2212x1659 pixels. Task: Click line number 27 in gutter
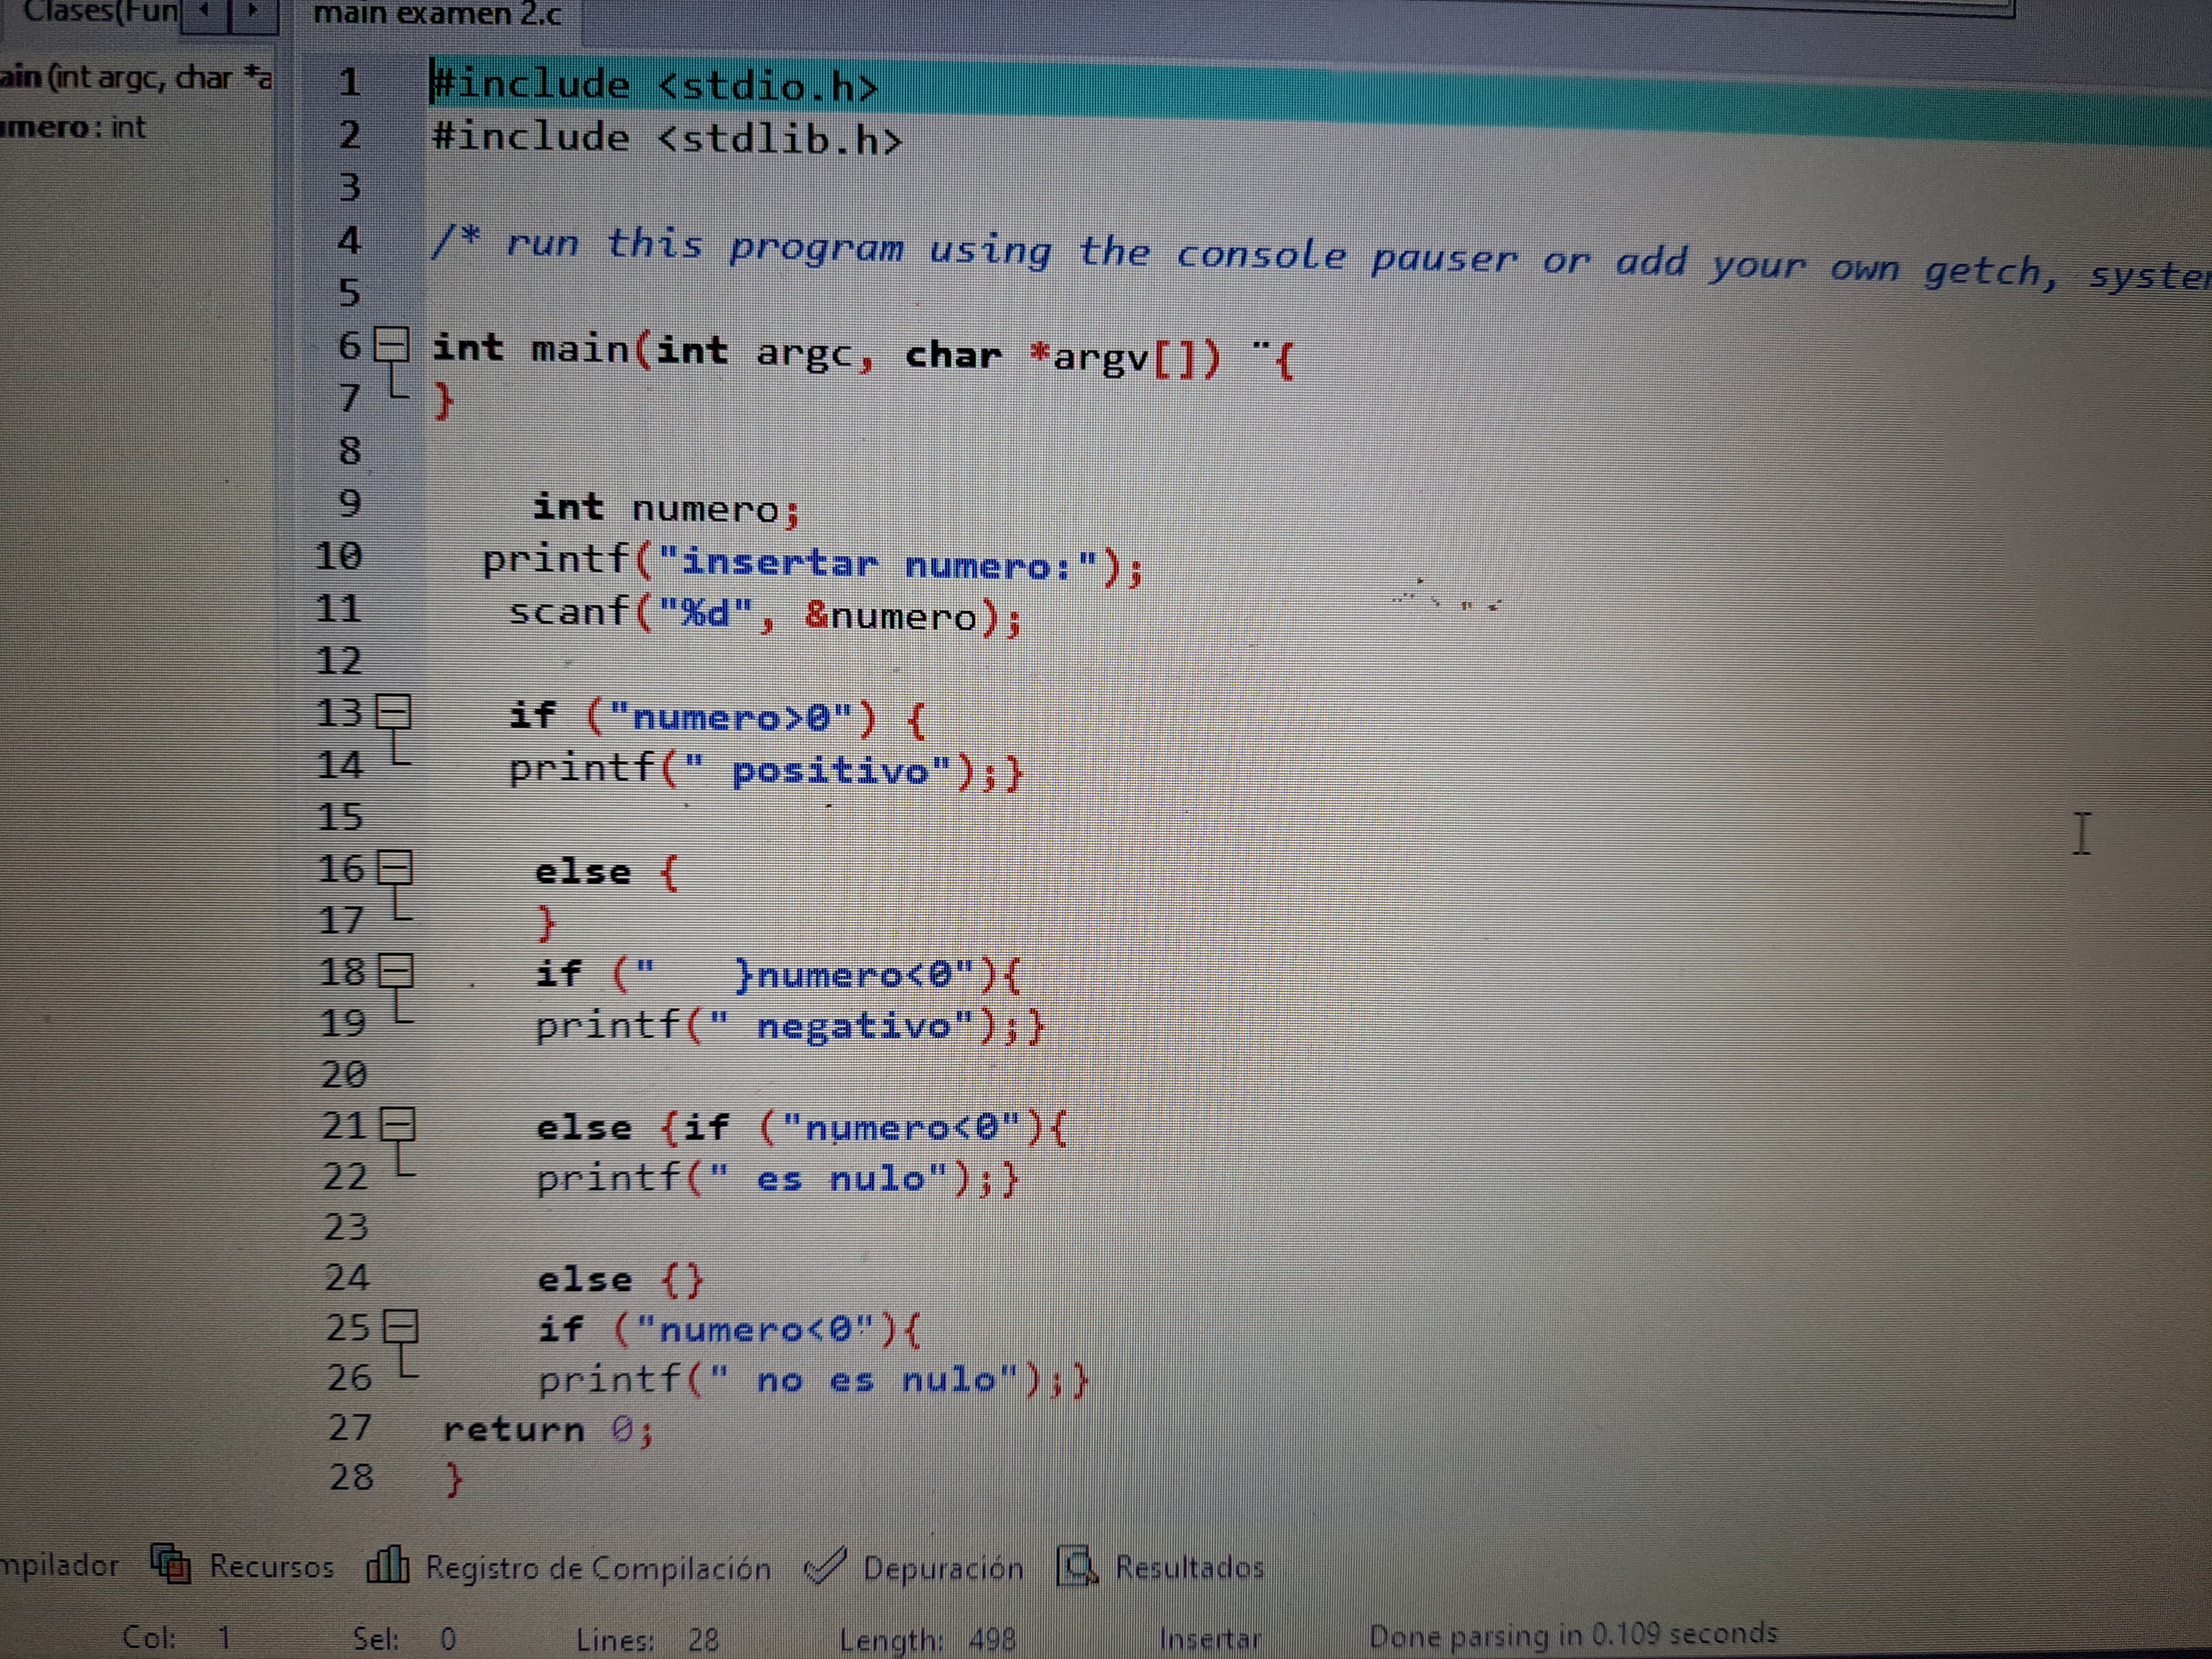[x=350, y=1427]
